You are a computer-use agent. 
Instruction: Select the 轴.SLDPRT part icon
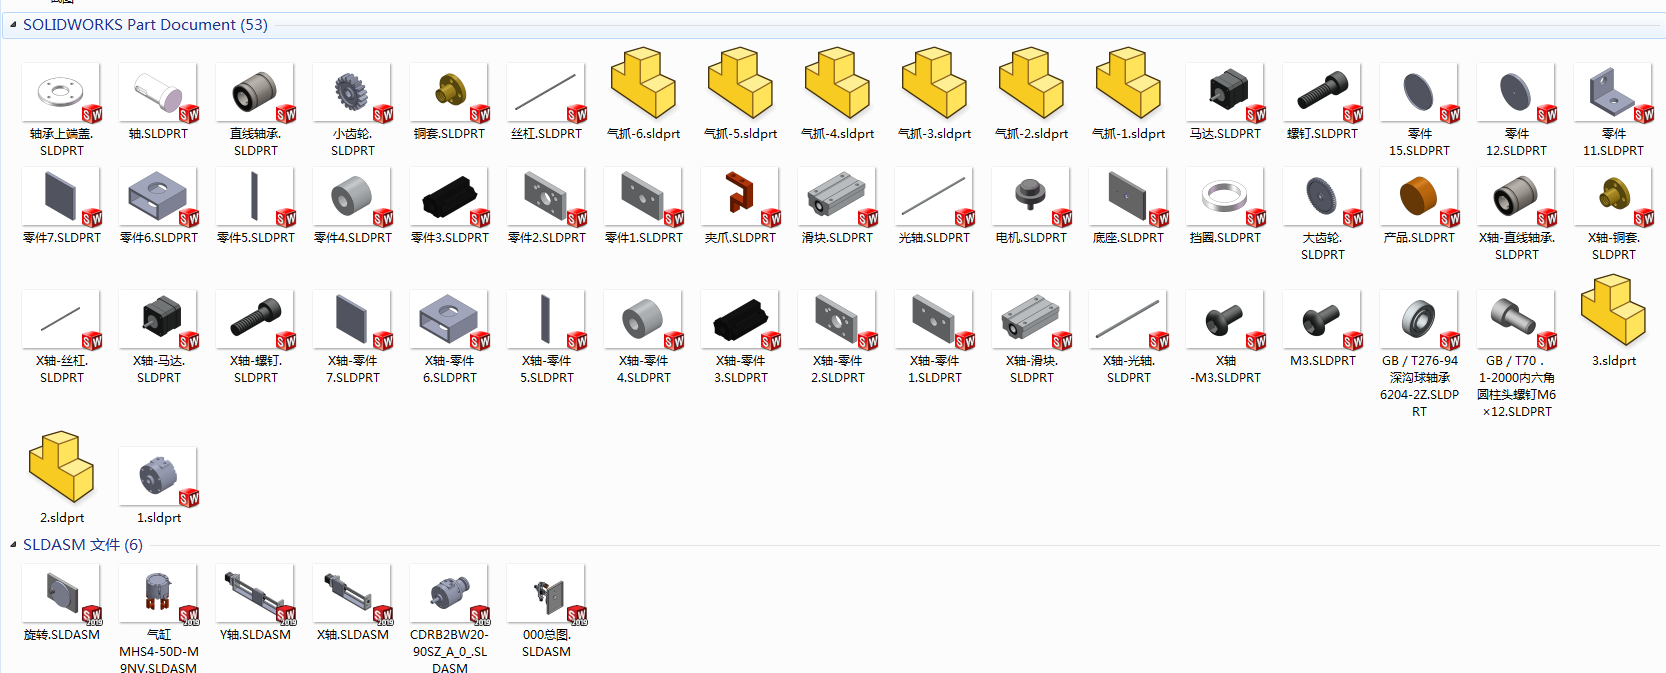pos(159,93)
